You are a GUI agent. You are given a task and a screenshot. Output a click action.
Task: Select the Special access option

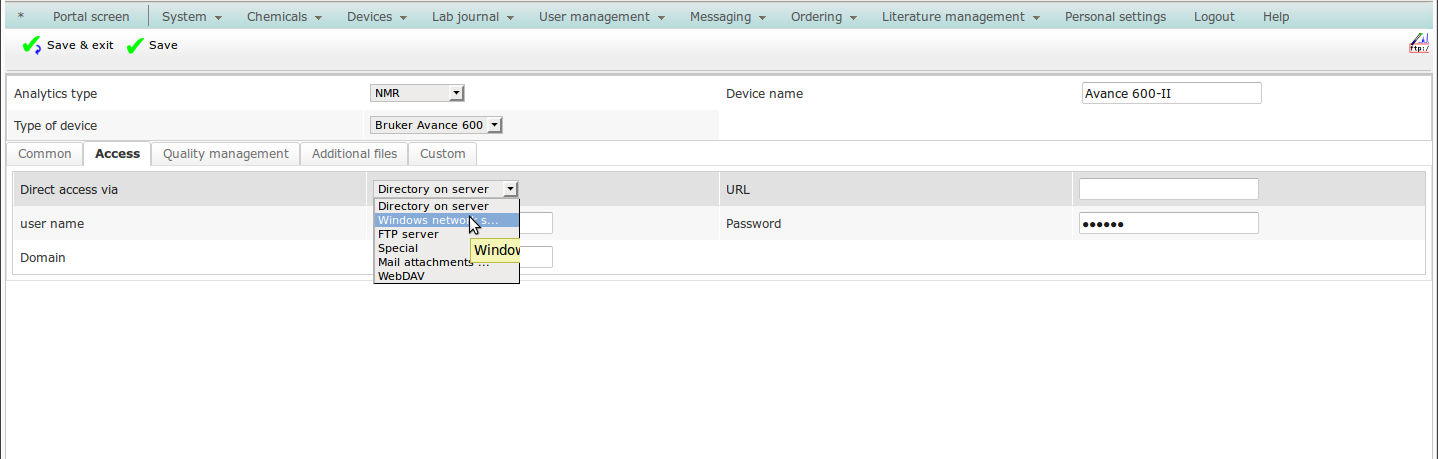tap(398, 248)
